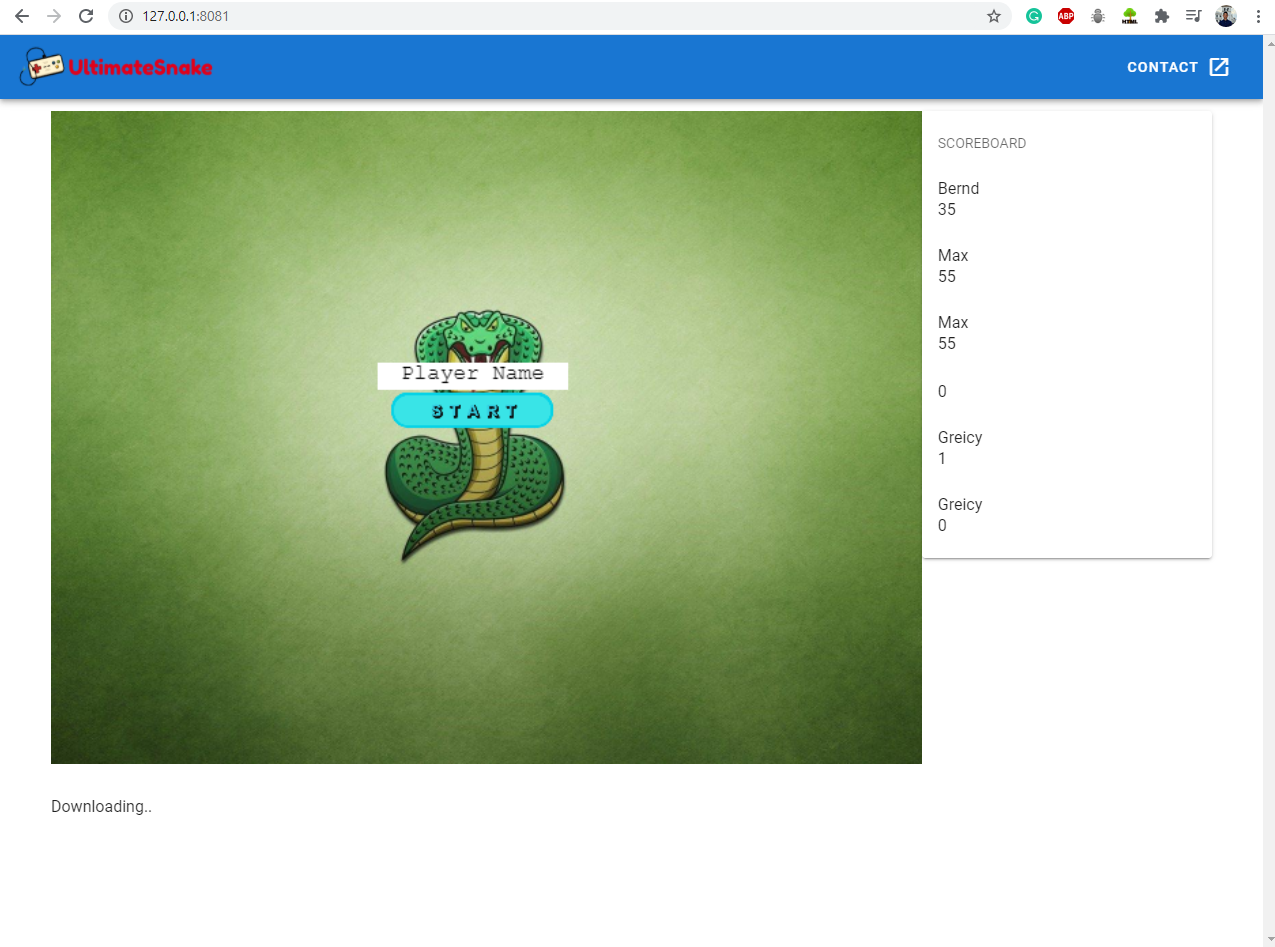The height and width of the screenshot is (947, 1275).
Task: Open the CONTACT link
Action: 1162,67
